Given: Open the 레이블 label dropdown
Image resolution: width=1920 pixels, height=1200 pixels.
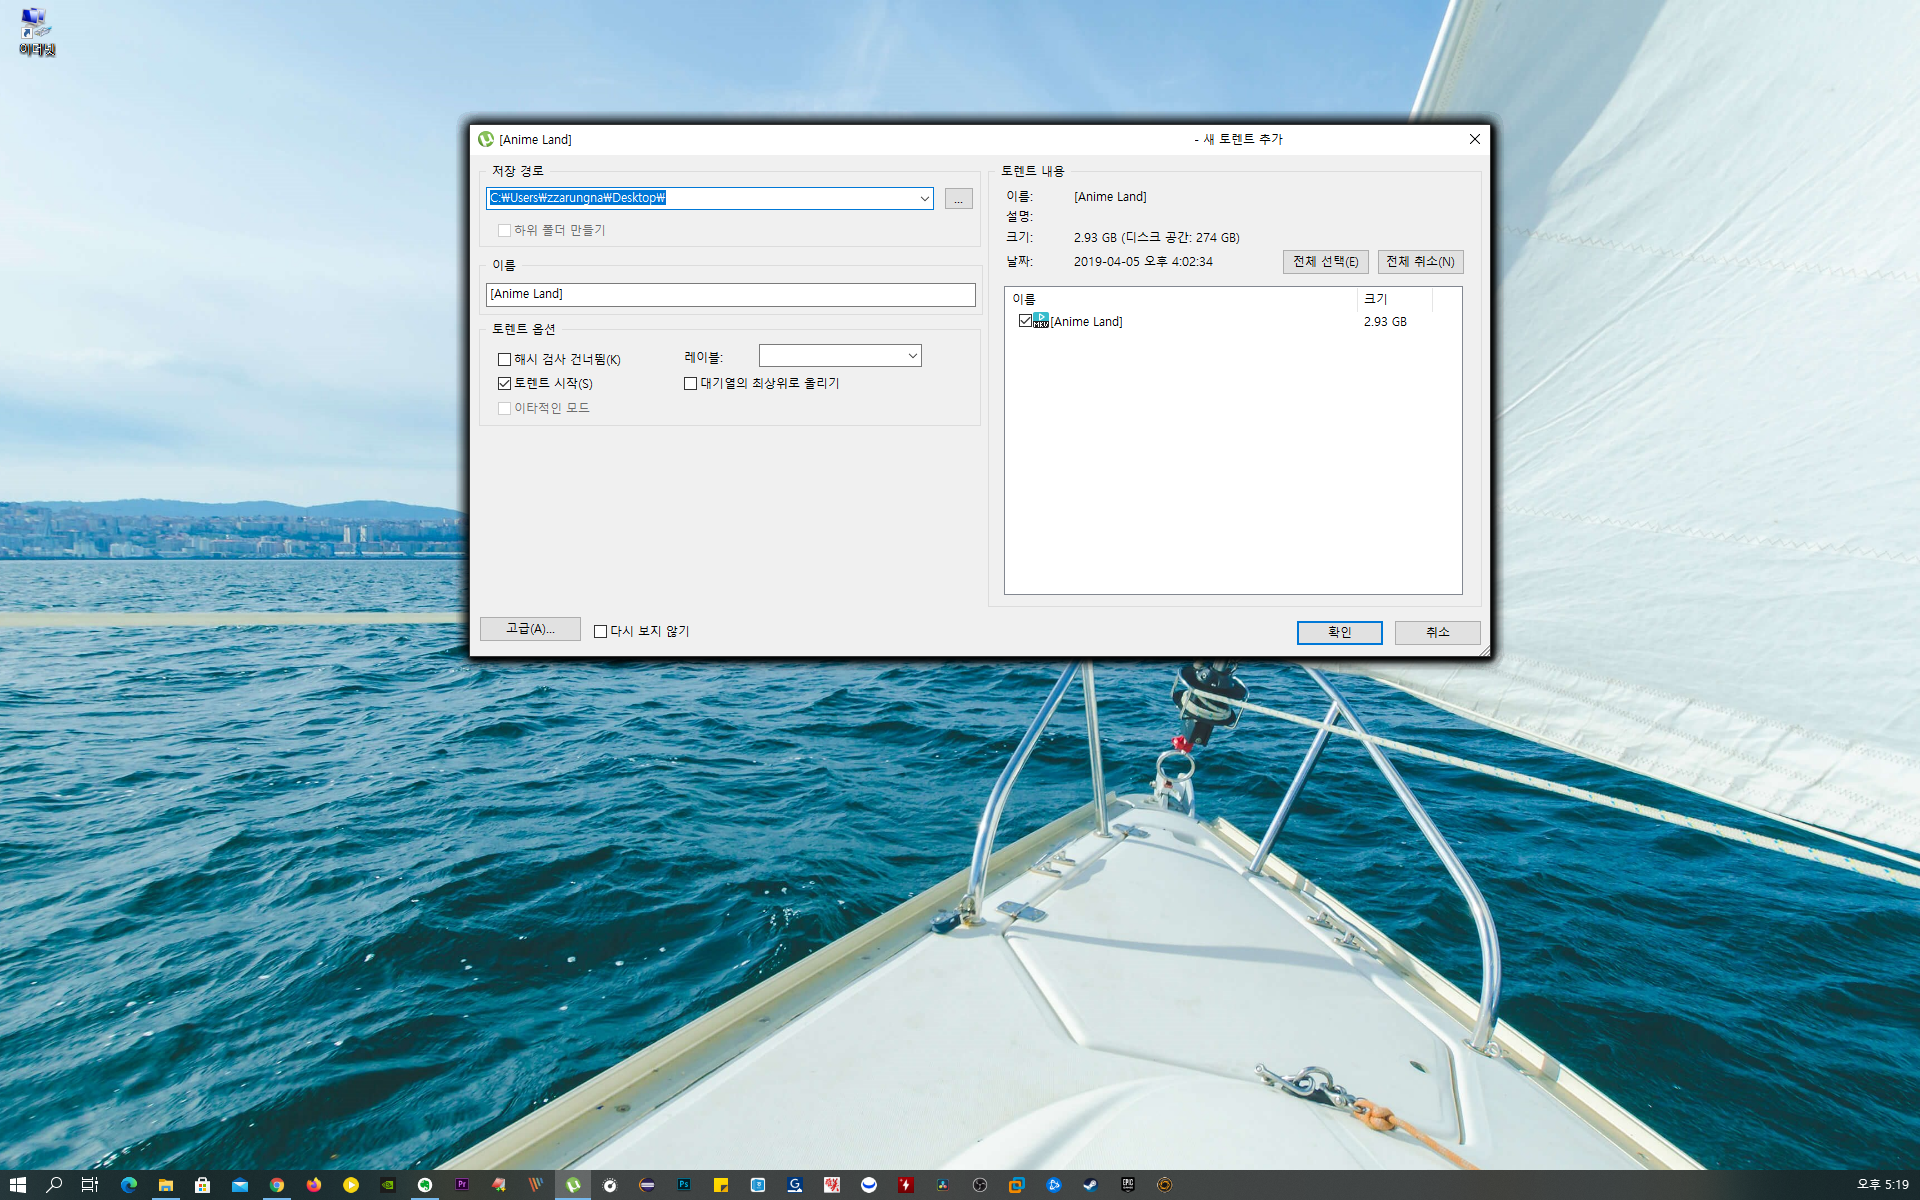Looking at the screenshot, I should [x=912, y=356].
